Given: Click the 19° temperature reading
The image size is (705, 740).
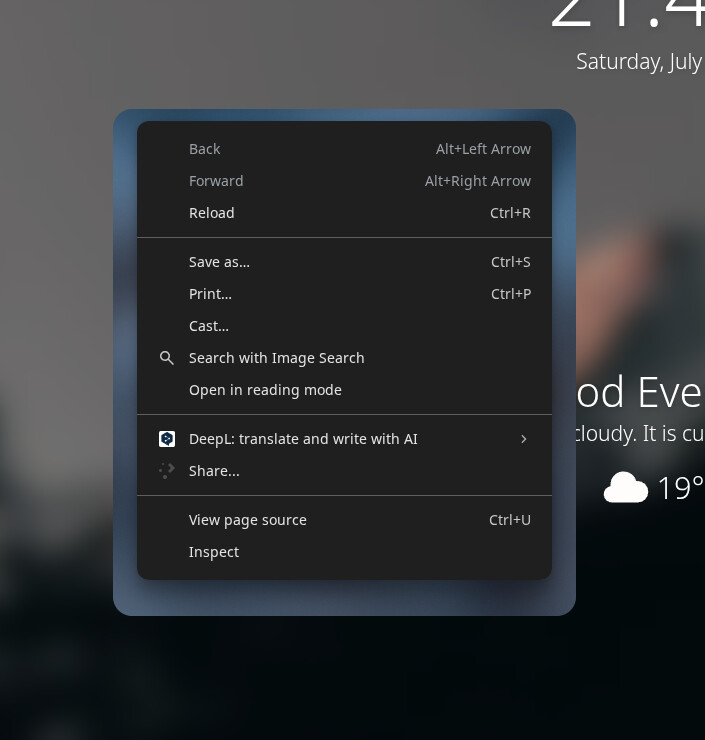Looking at the screenshot, I should click(x=680, y=488).
